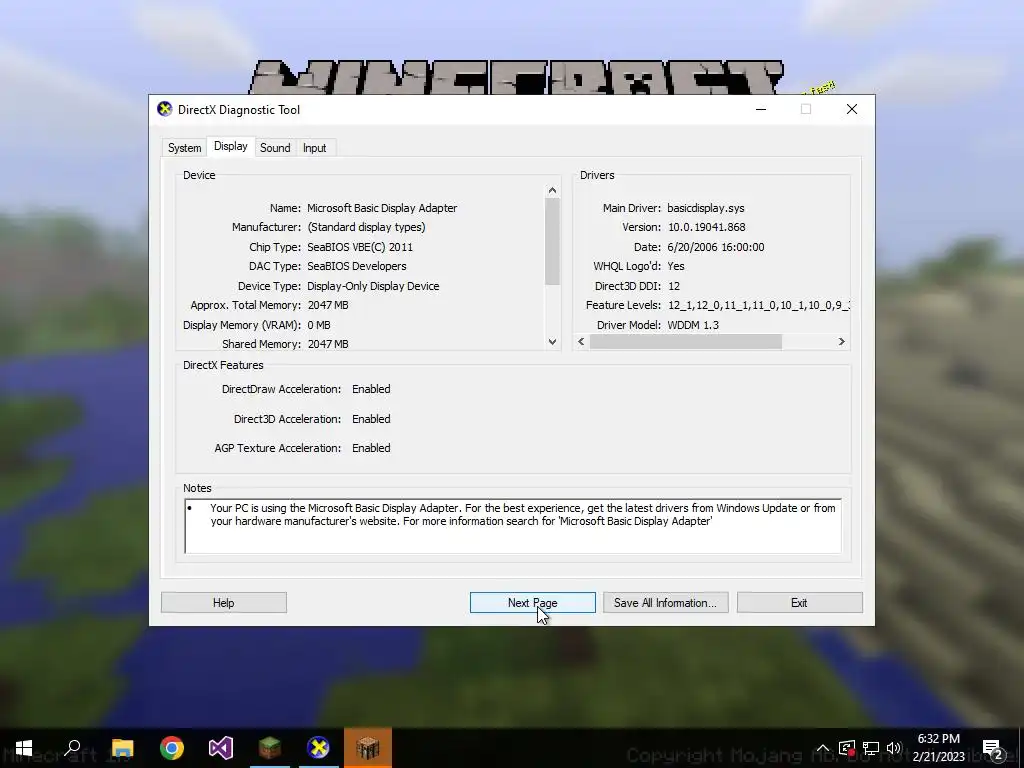1024x768 pixels.
Task: Click the Notes text box
Action: [513, 526]
